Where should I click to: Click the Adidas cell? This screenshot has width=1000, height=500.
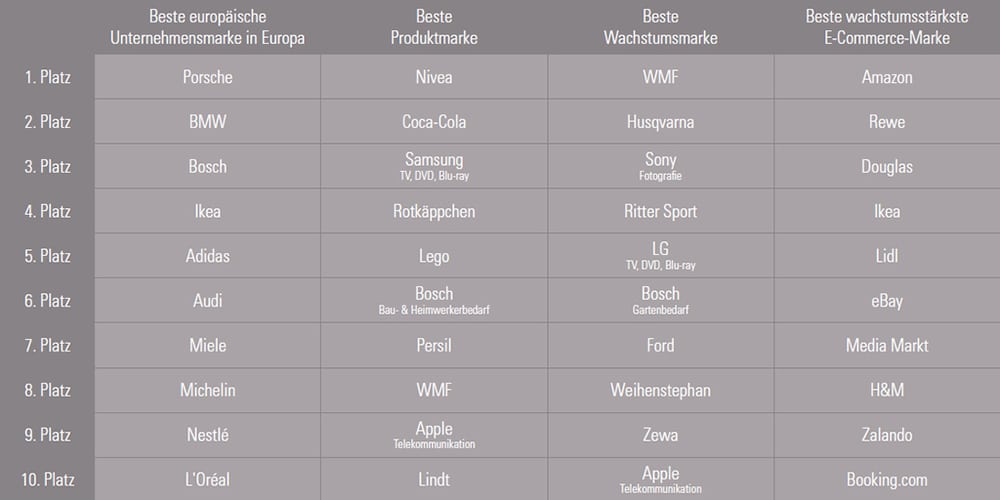(x=207, y=256)
